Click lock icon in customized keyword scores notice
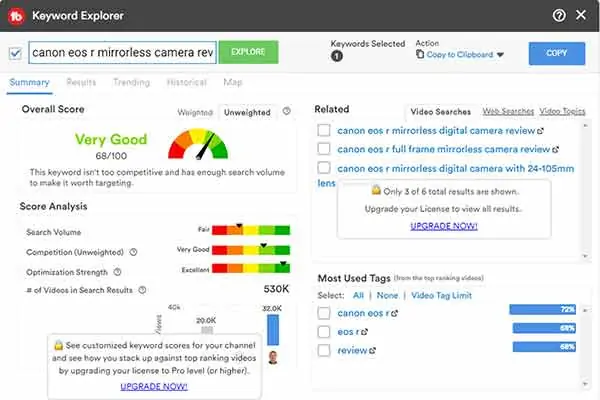This screenshot has width=600, height=400. click(58, 344)
